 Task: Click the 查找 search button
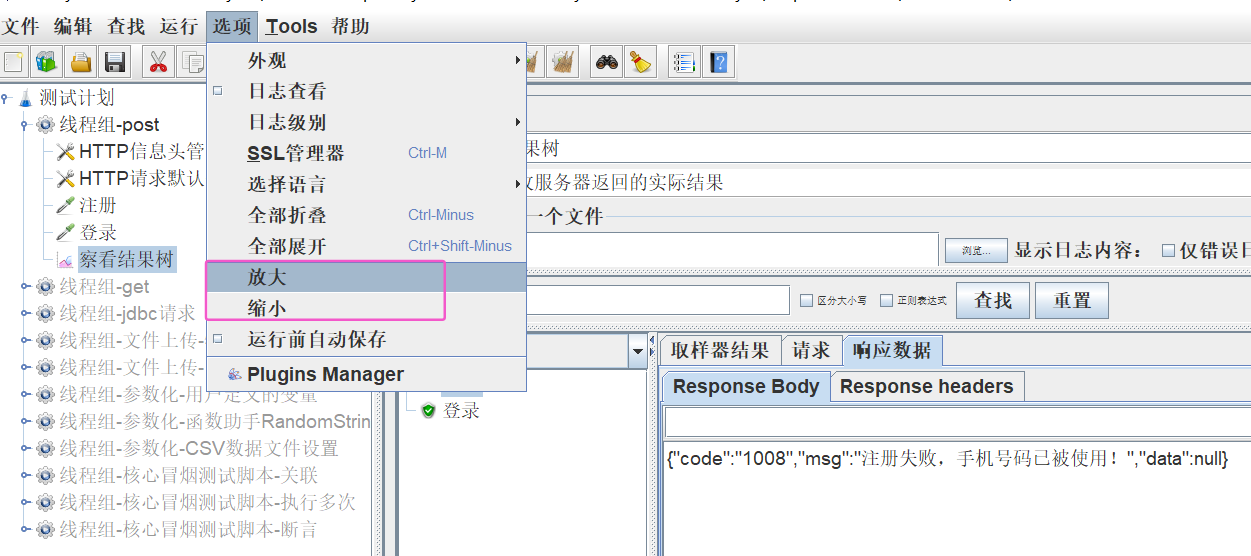point(992,300)
